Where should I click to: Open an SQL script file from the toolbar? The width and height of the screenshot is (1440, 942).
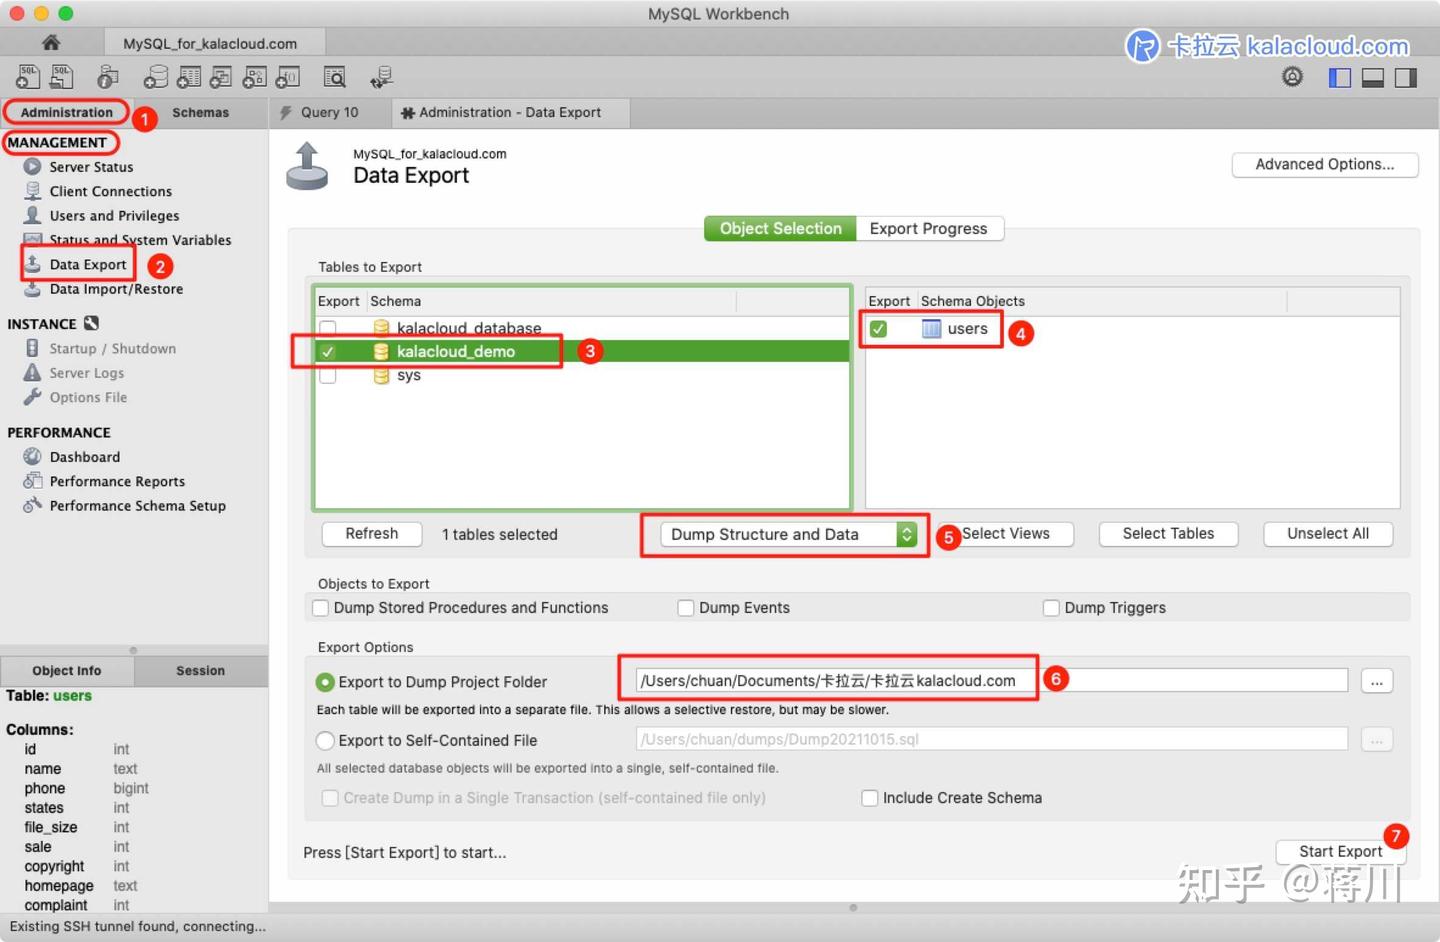[x=61, y=77]
